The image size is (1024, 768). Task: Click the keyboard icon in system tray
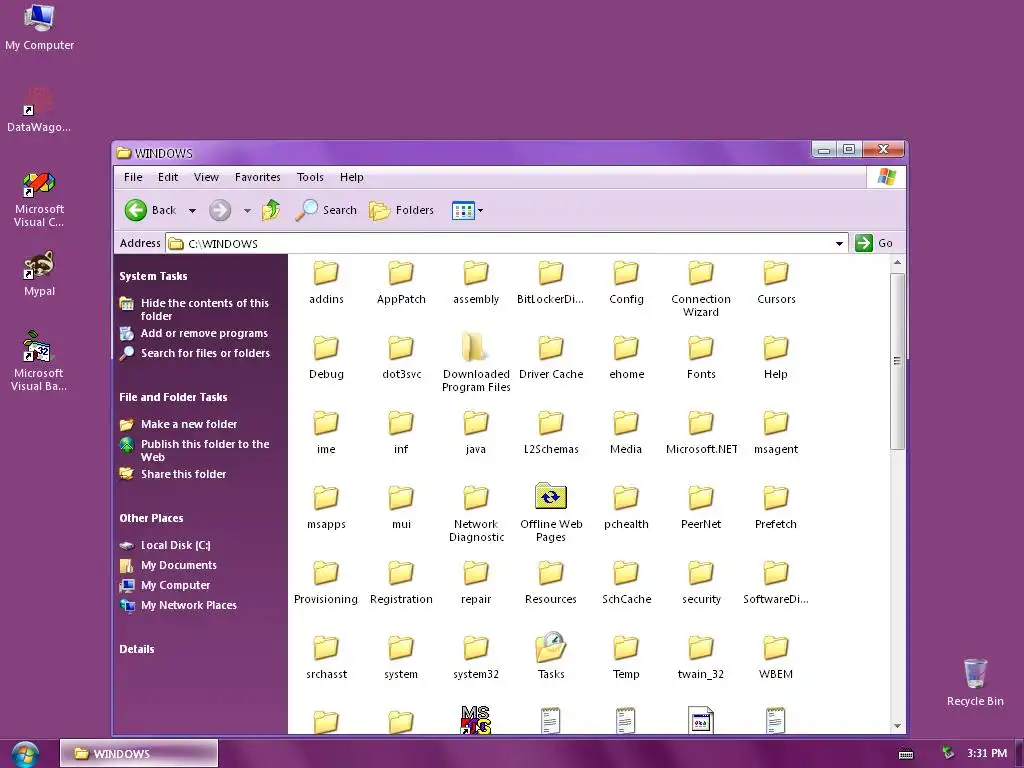click(906, 754)
